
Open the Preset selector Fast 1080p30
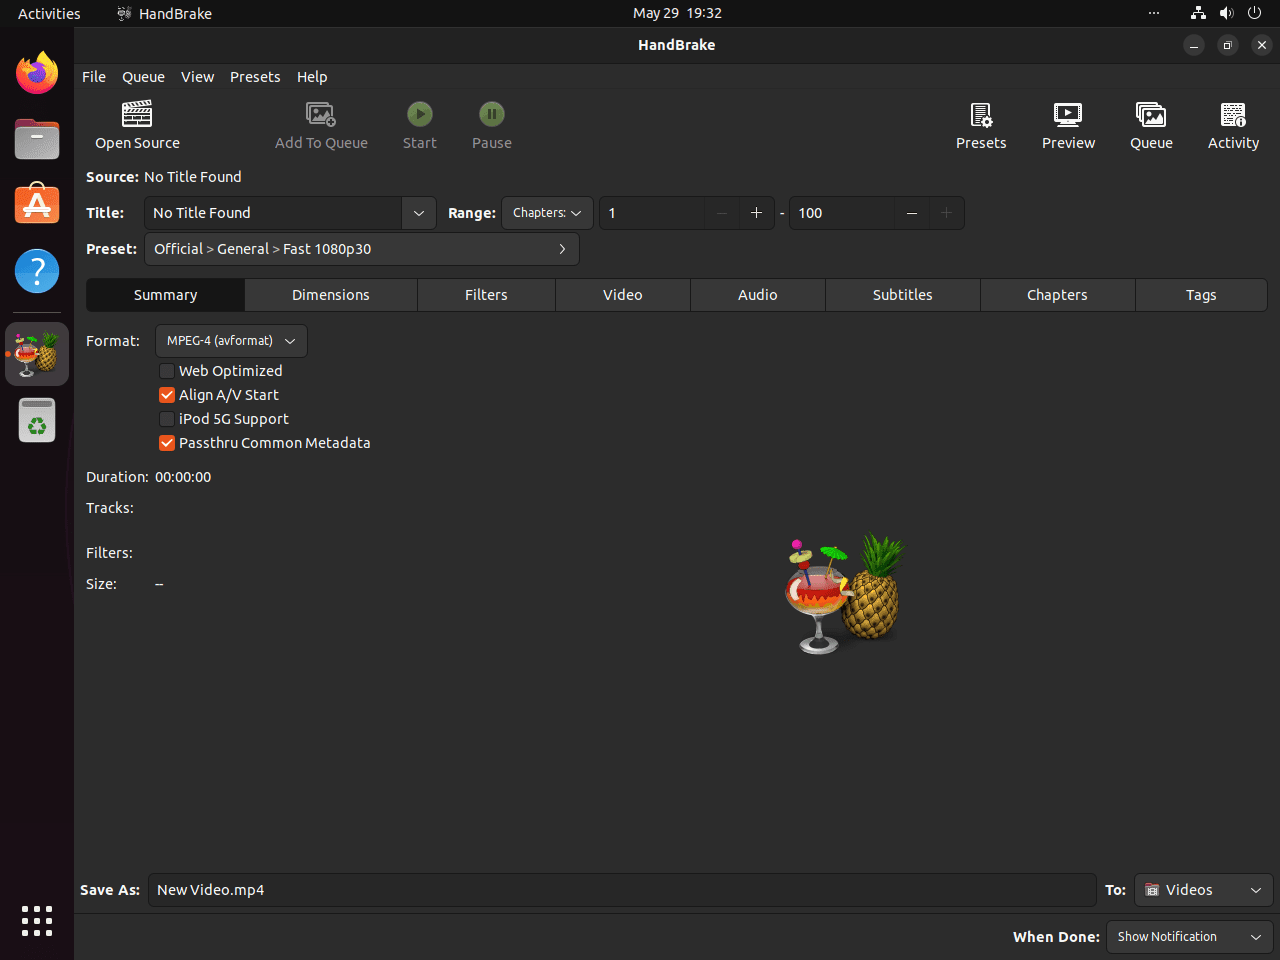[362, 249]
